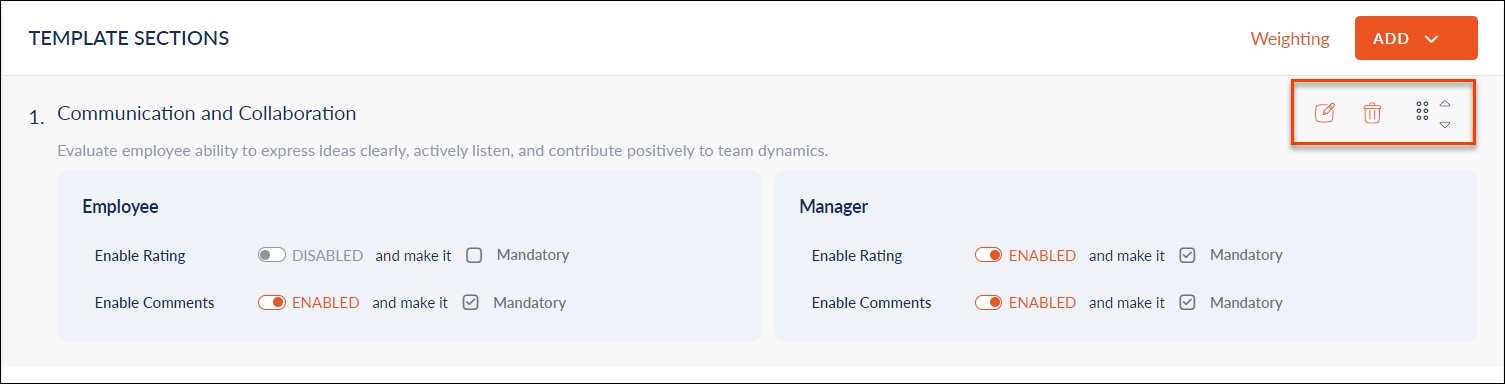Check Employee rating Mandatory checkbox
1505x384 pixels.
(x=475, y=255)
